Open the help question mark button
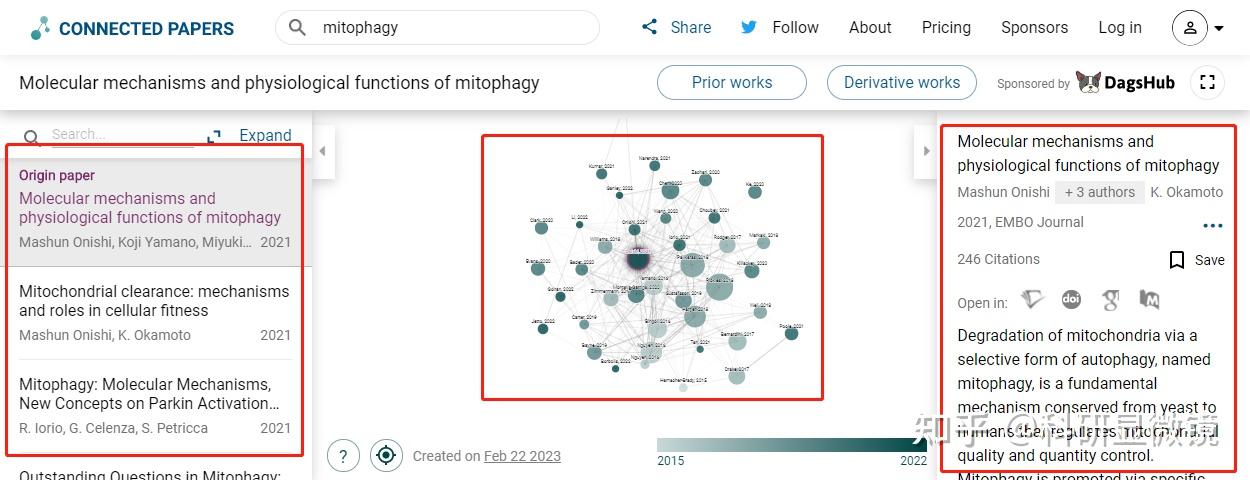This screenshot has height=480, width=1250. pyautogui.click(x=343, y=456)
